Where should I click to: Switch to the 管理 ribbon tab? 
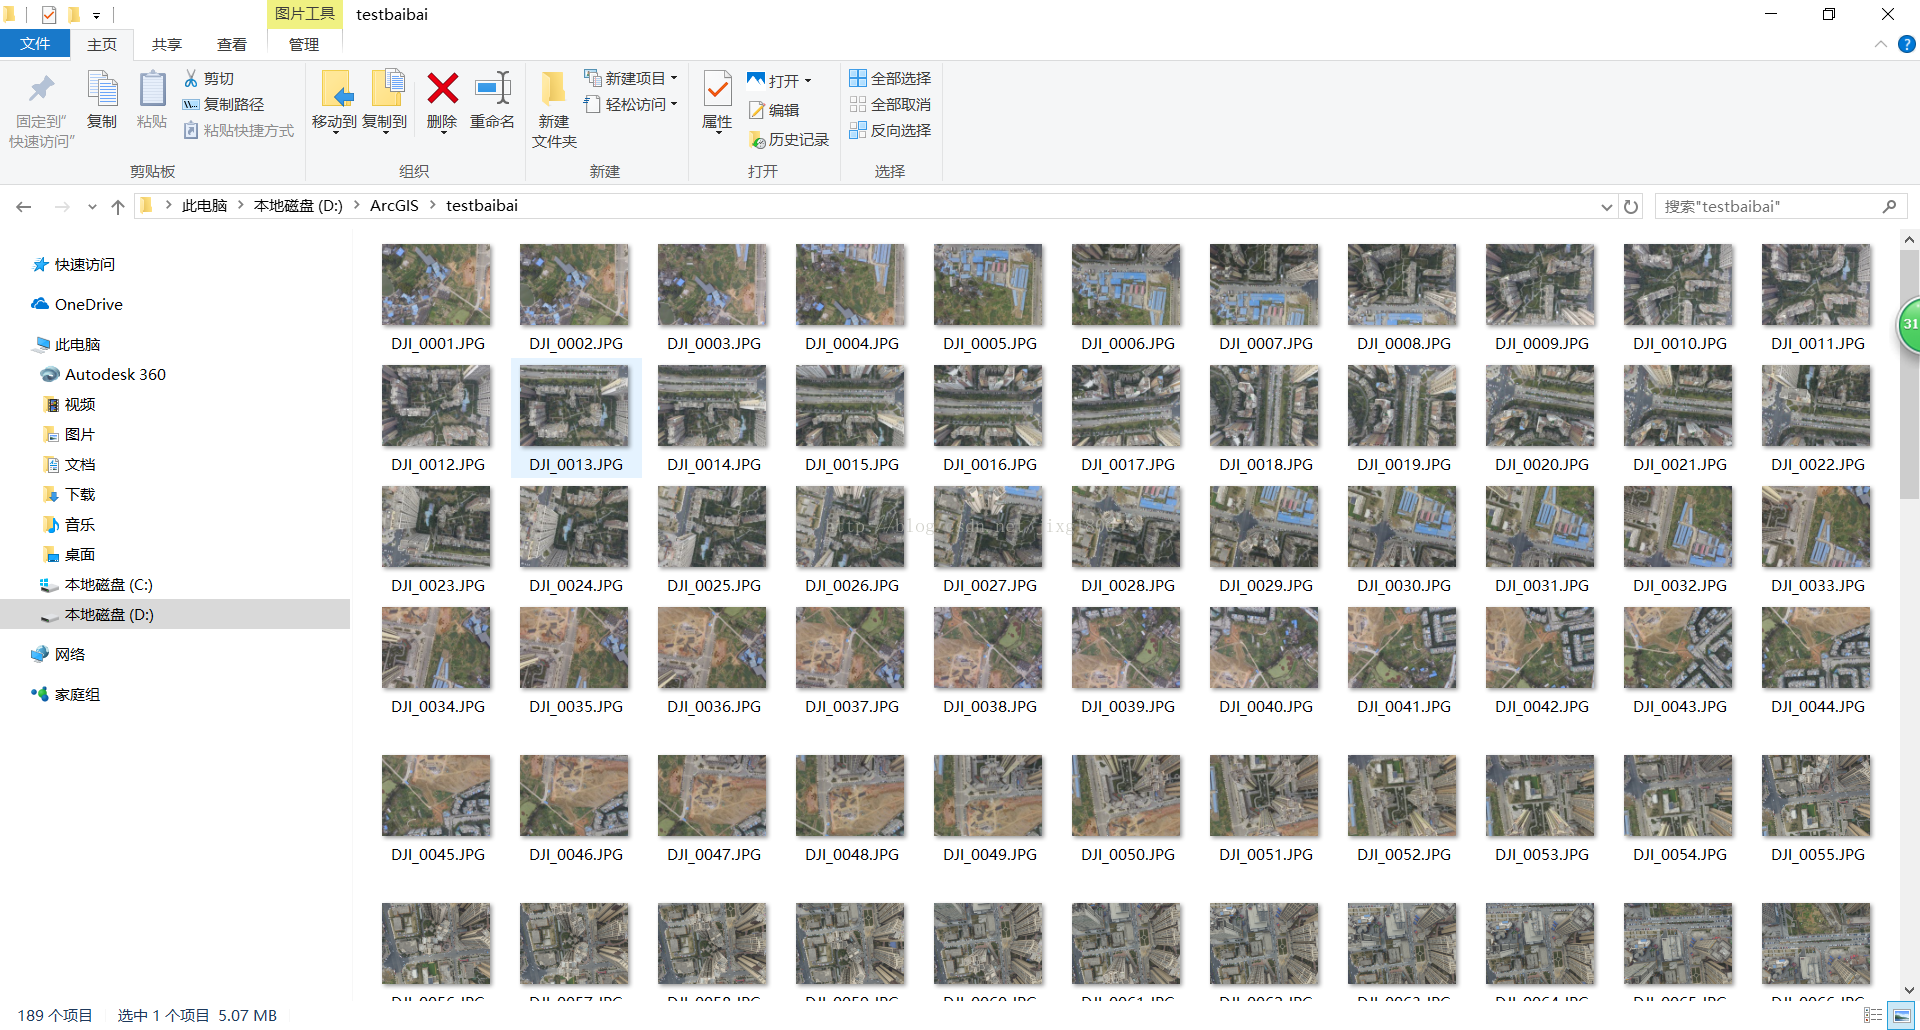tap(304, 45)
